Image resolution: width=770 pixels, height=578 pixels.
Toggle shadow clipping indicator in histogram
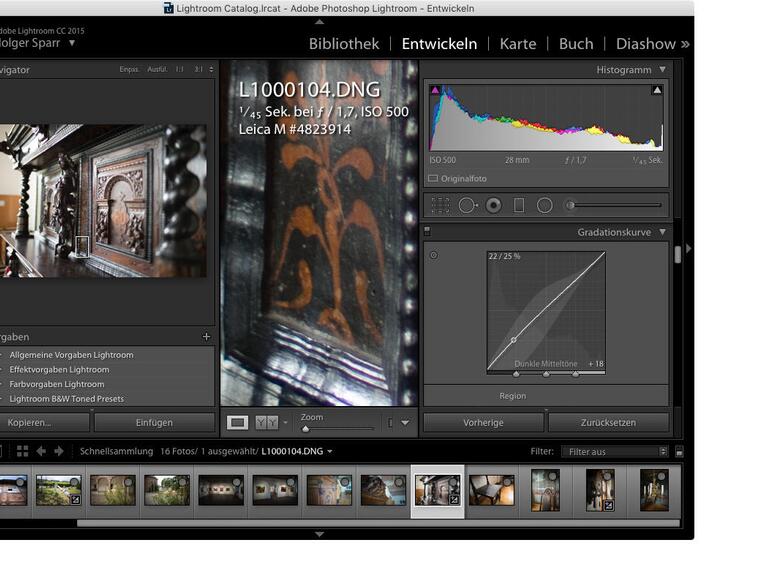pyautogui.click(x=435, y=90)
